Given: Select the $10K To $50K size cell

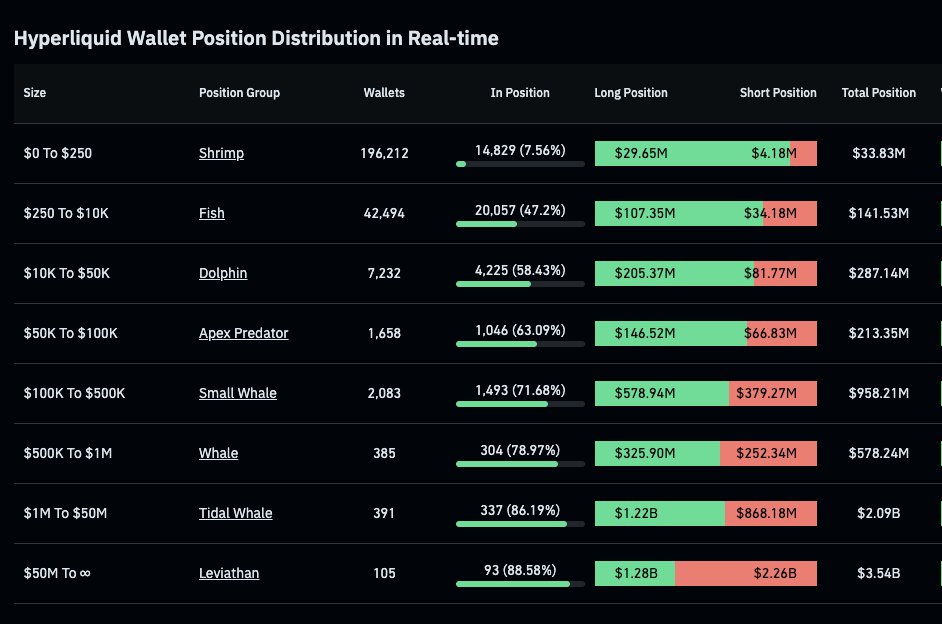Looking at the screenshot, I should pyautogui.click(x=67, y=273).
